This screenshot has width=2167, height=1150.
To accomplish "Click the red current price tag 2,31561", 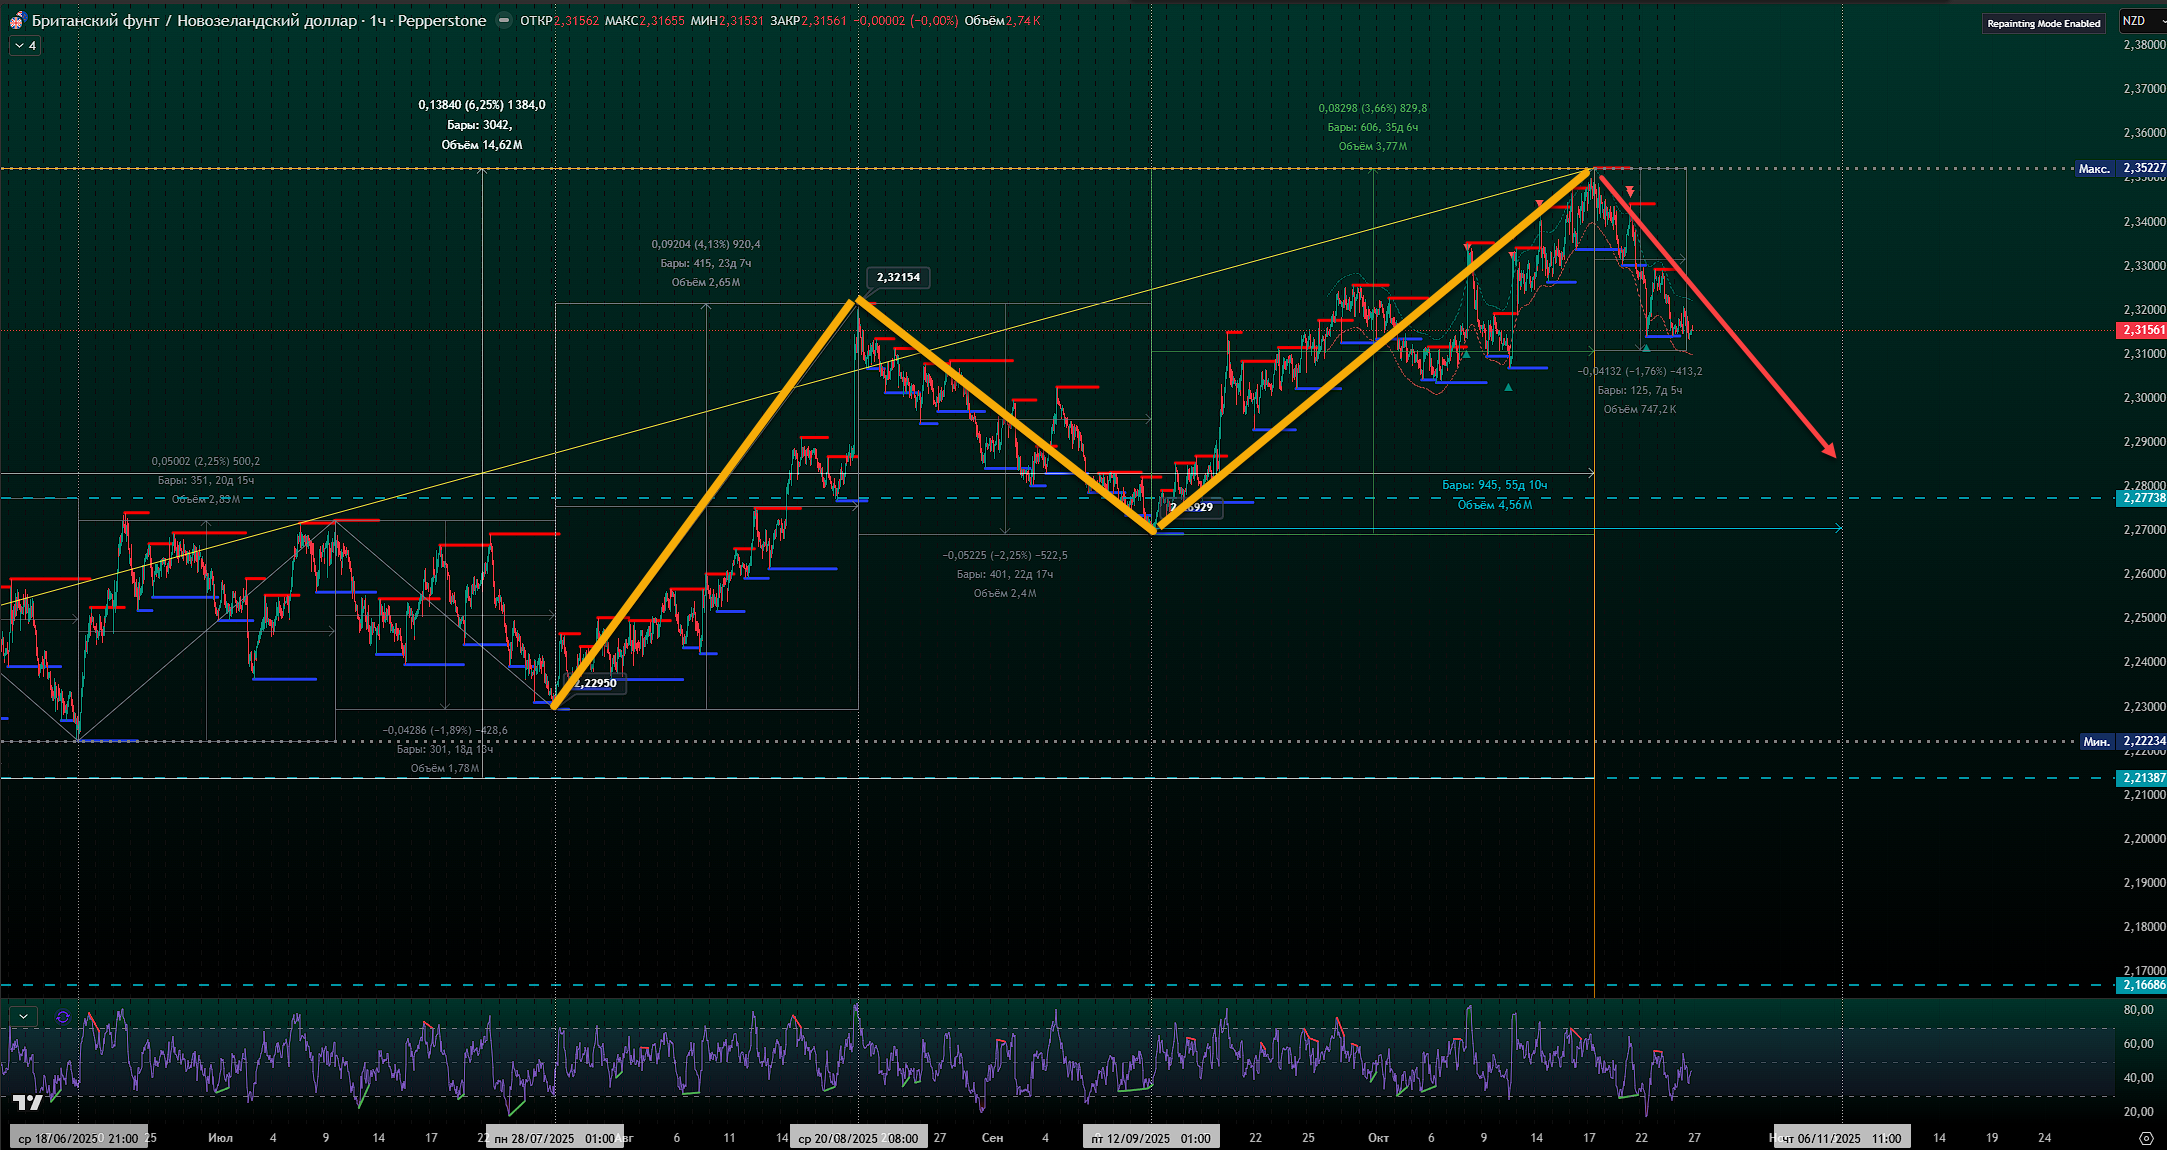I will [x=2142, y=330].
